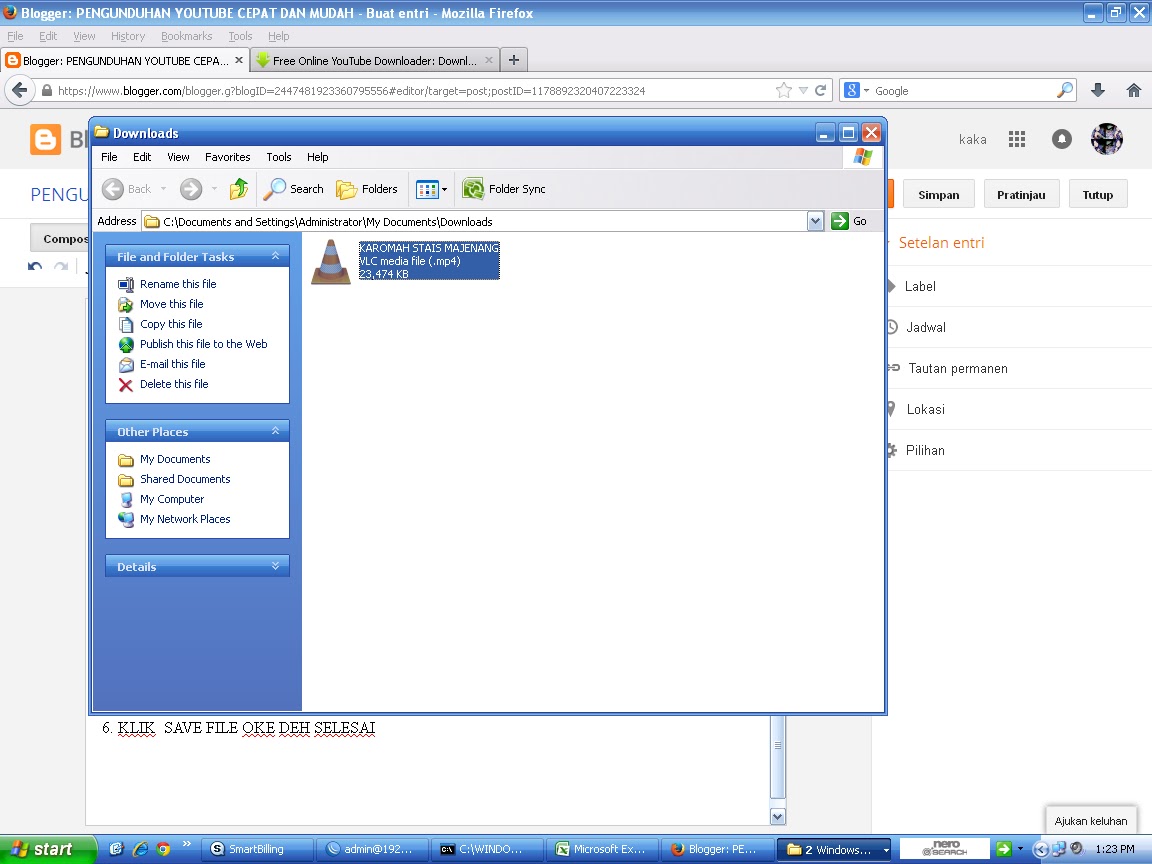
Task: Click the Firefox search magnifier icon
Action: pos(1065,90)
